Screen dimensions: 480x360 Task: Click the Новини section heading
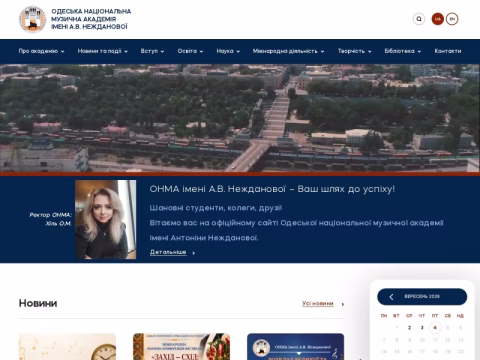pos(38,303)
